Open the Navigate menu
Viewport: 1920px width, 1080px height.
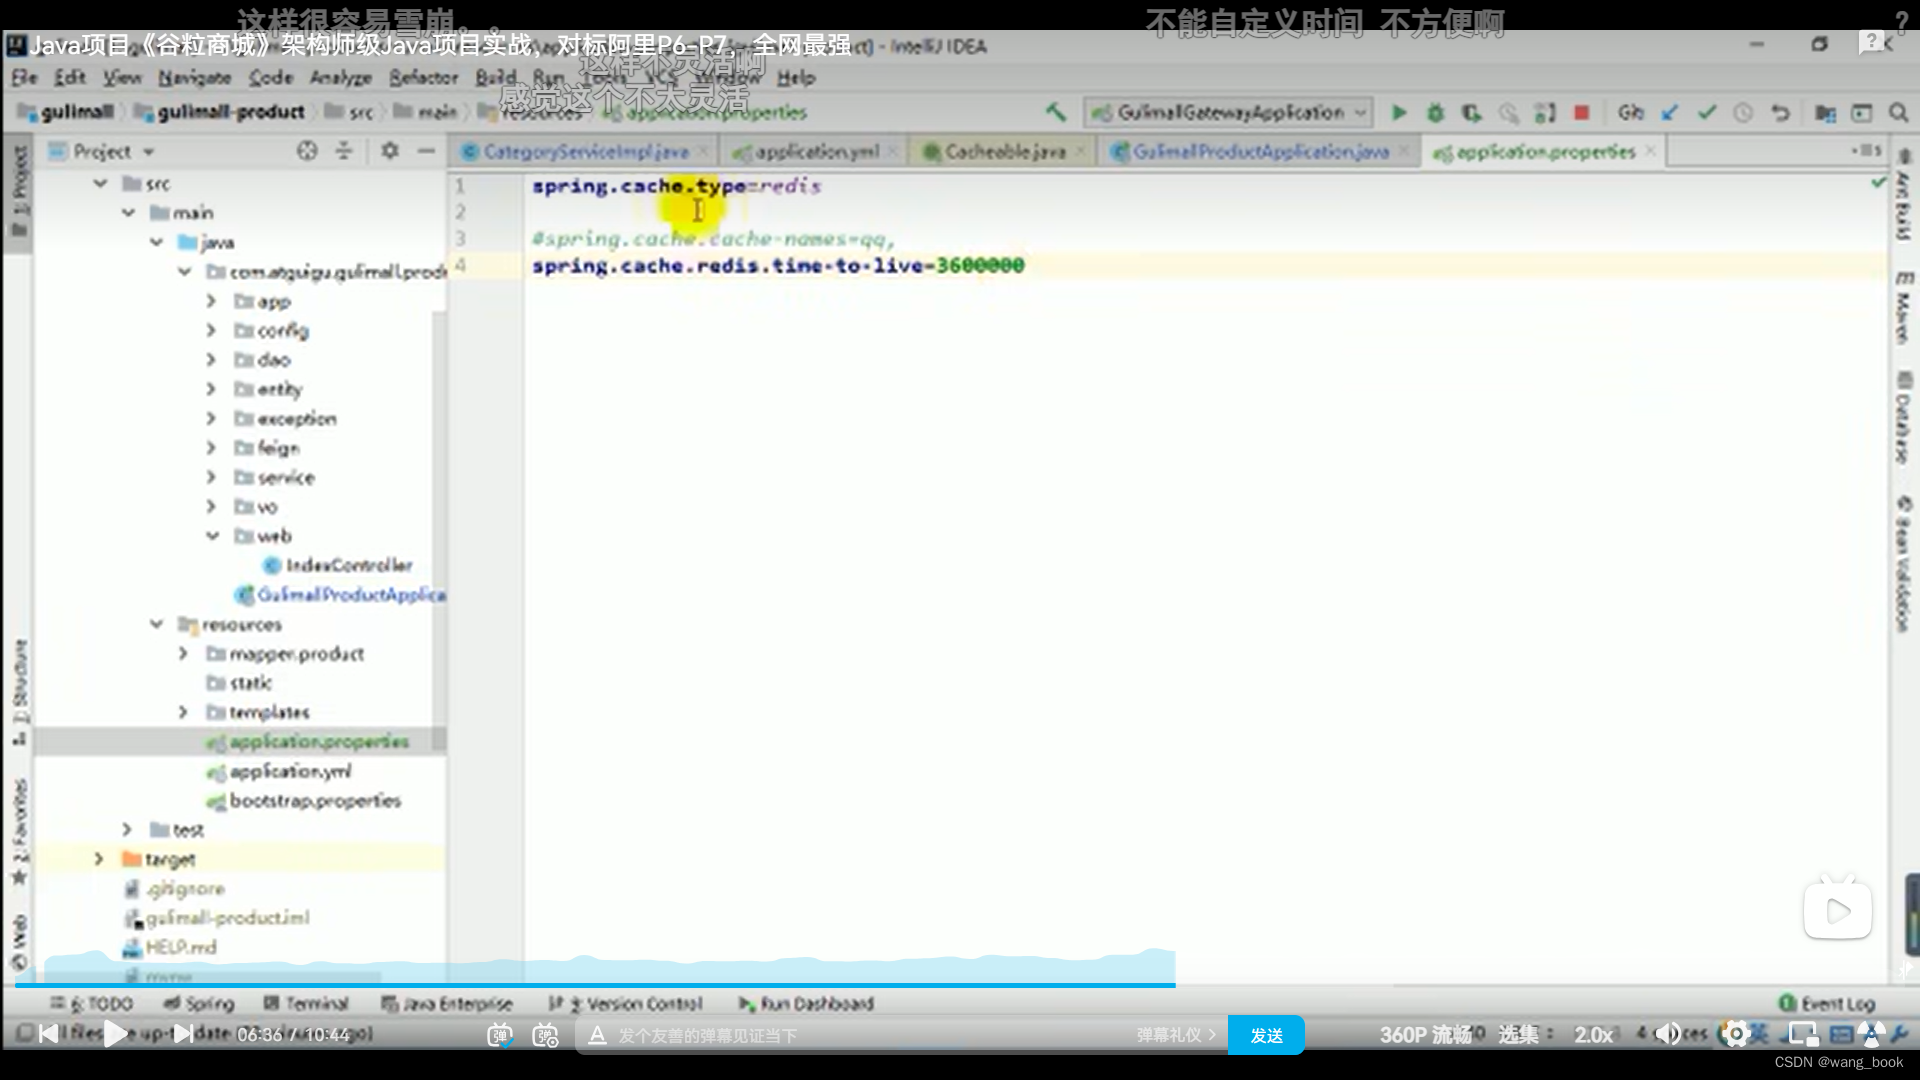[x=194, y=77]
